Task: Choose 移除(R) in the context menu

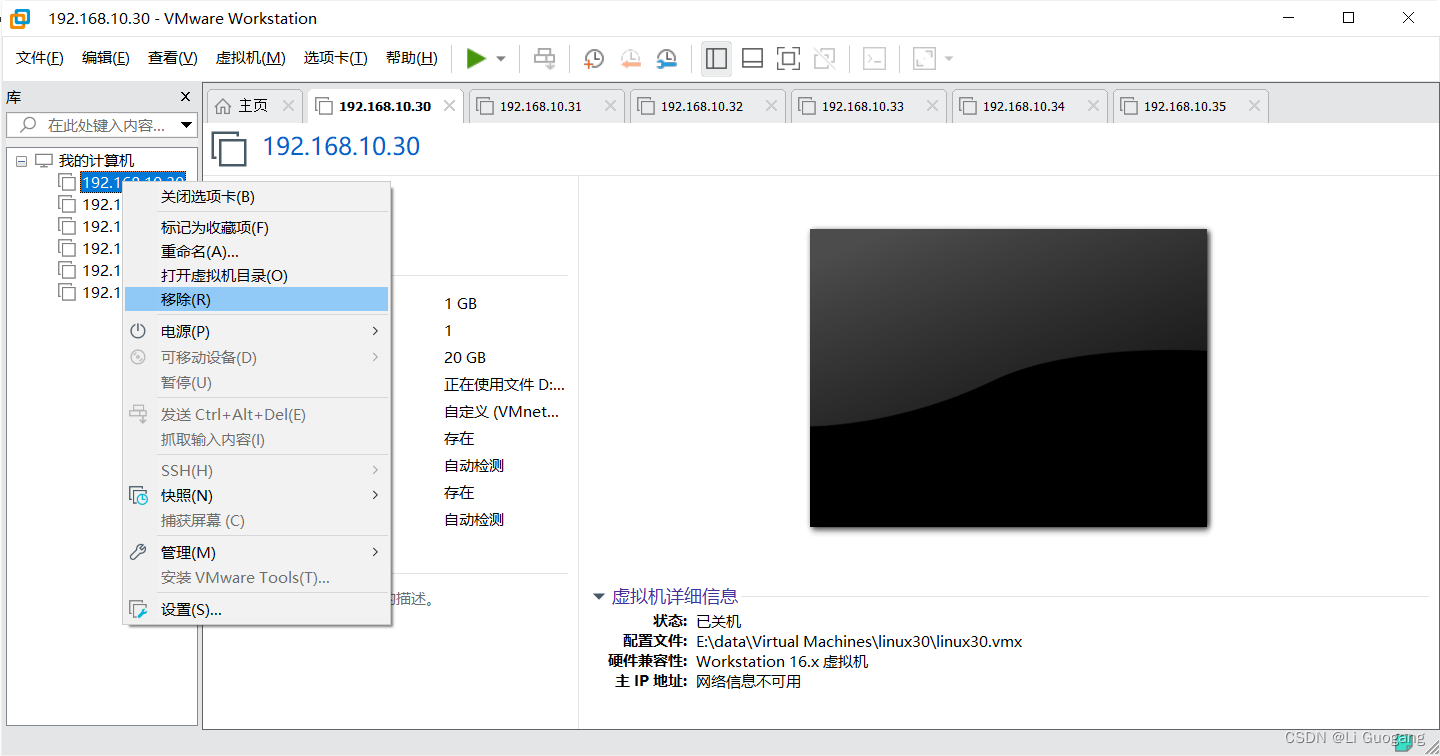Action: 256,299
